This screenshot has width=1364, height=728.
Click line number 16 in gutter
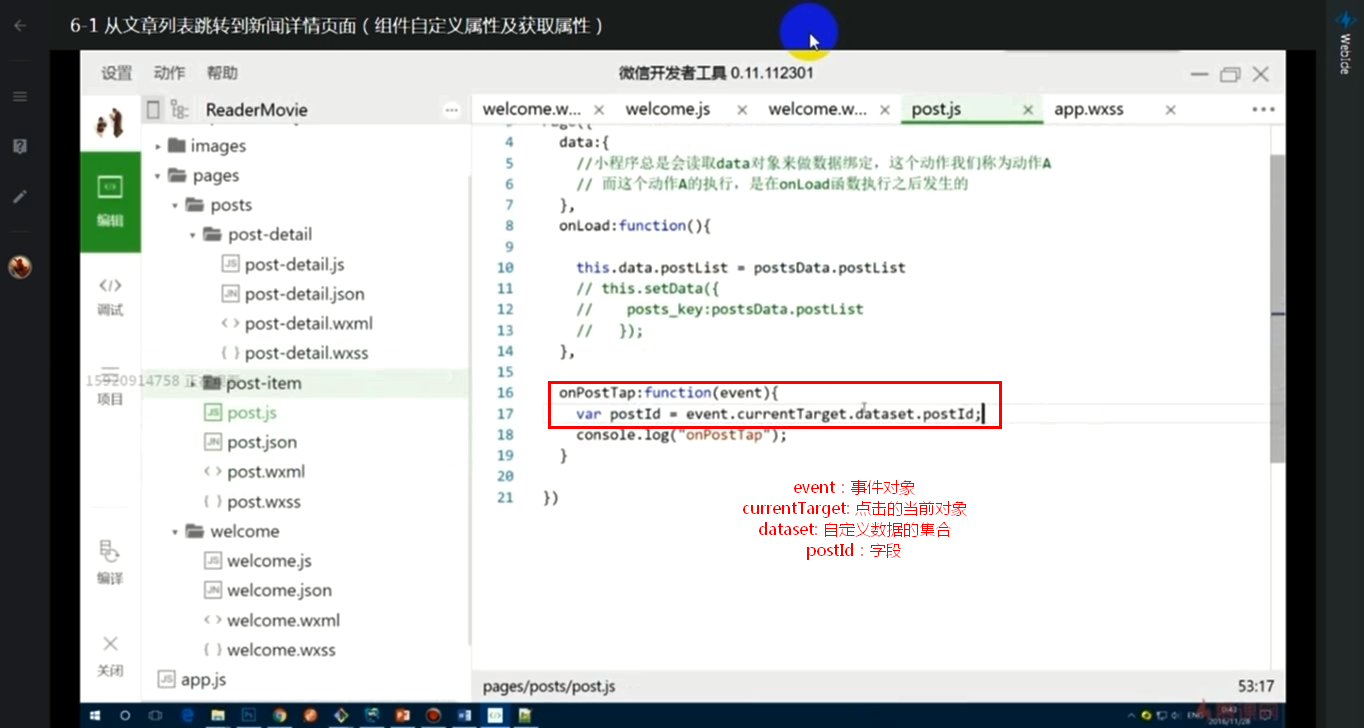504,392
